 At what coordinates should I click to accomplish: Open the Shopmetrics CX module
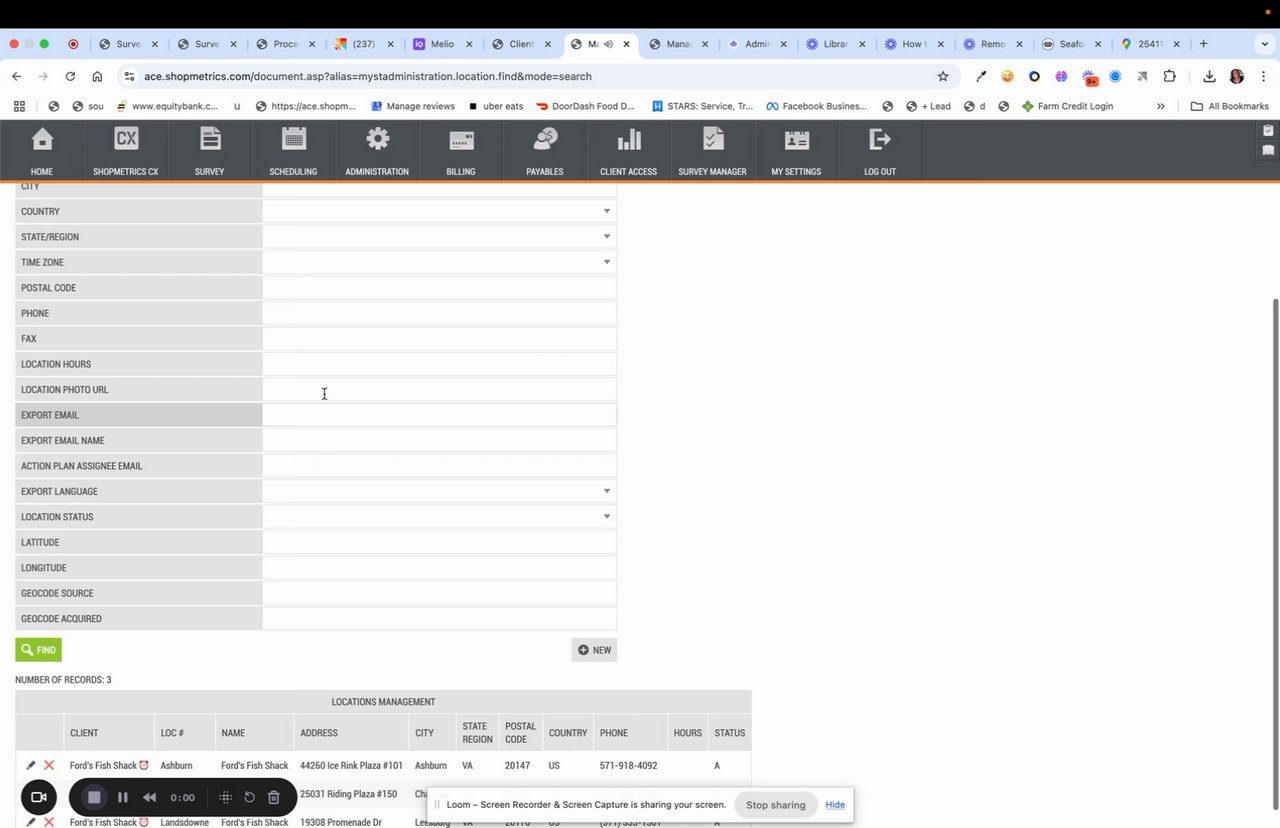tap(126, 150)
